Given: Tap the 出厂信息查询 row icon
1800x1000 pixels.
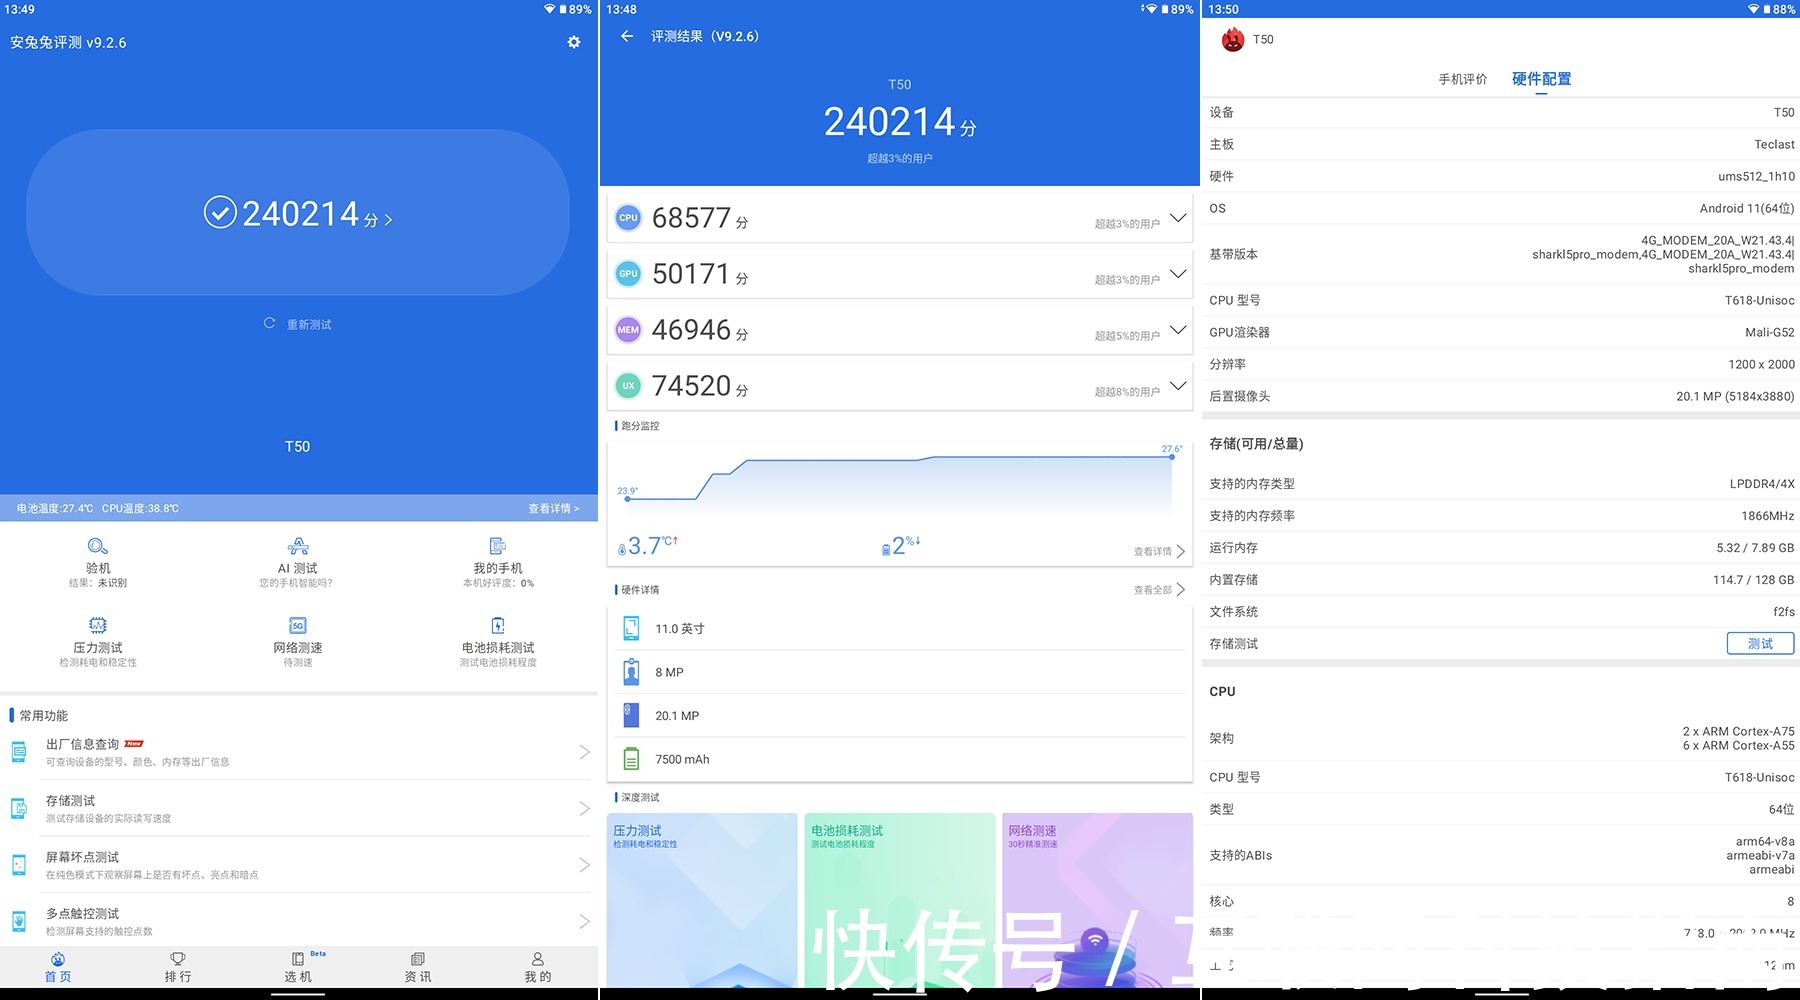Looking at the screenshot, I should (19, 752).
